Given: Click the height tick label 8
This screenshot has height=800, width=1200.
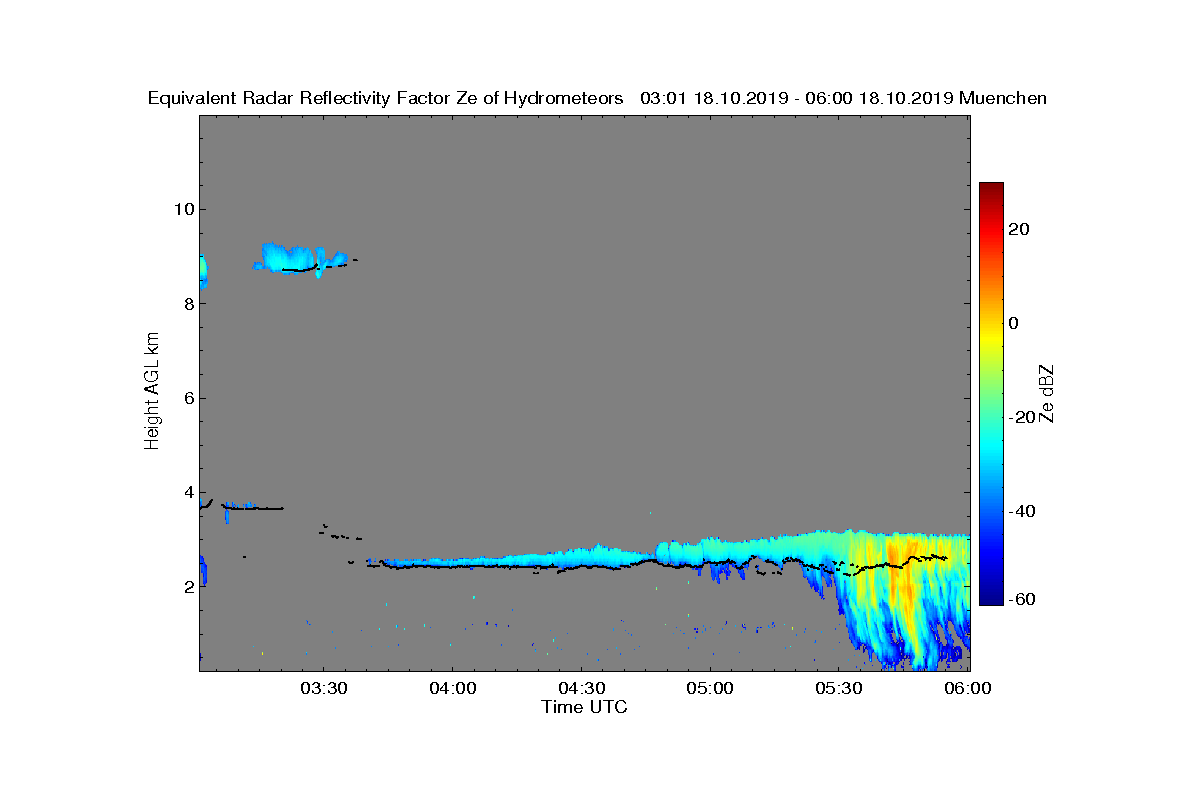Looking at the screenshot, I should pyautogui.click(x=188, y=303).
